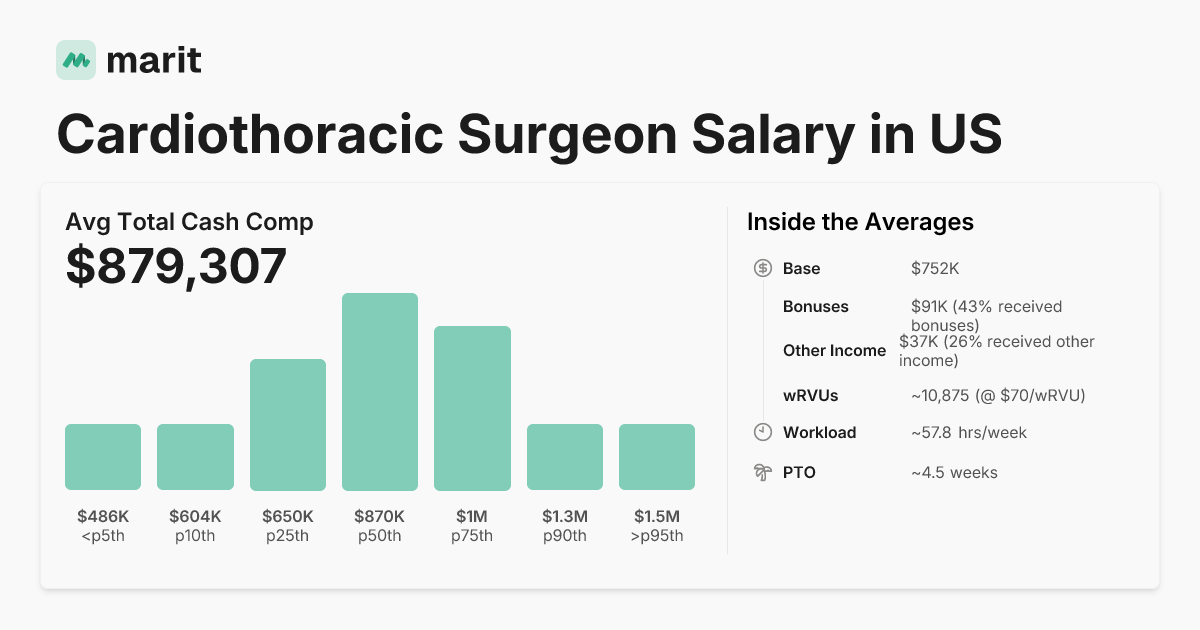Click the >p95th $1.5M bar
The width and height of the screenshot is (1200, 630).
coord(657,457)
